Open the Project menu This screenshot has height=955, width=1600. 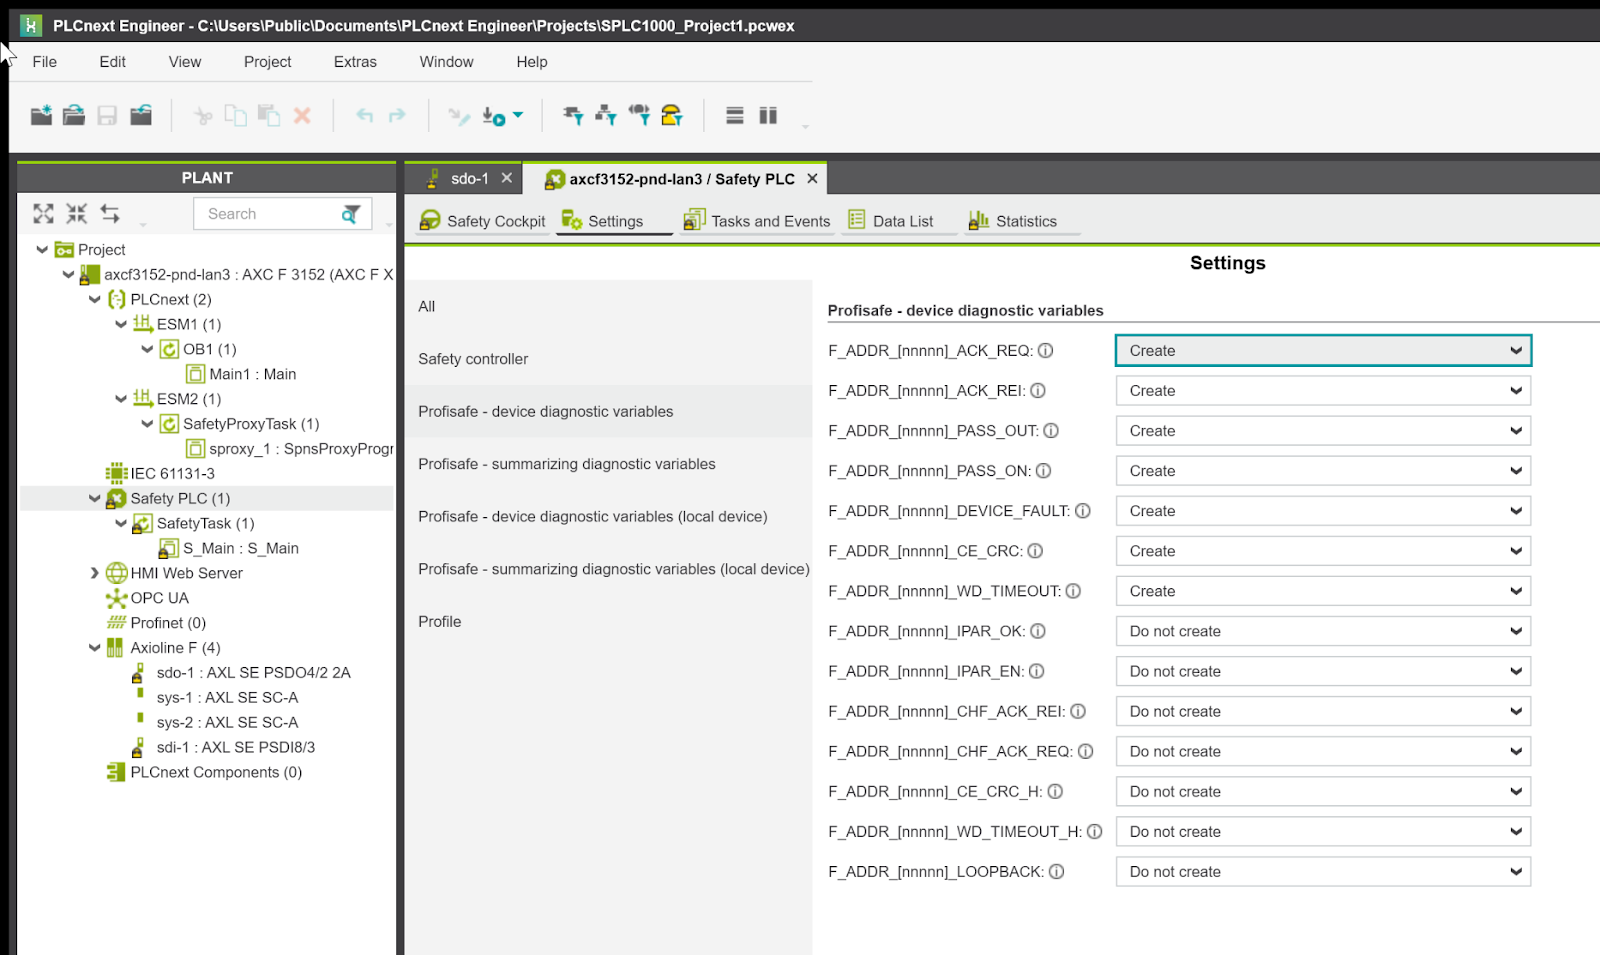[x=268, y=62]
